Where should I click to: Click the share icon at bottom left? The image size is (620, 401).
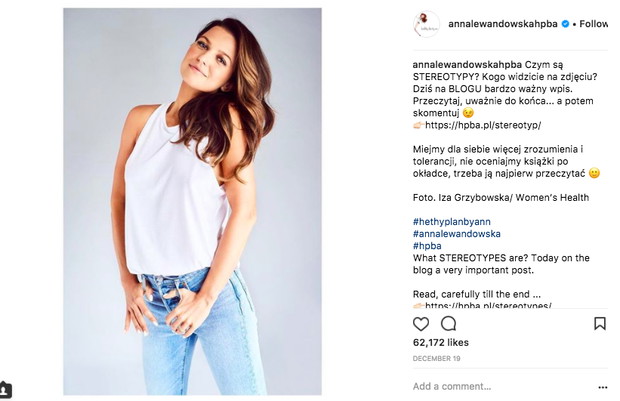(5, 390)
